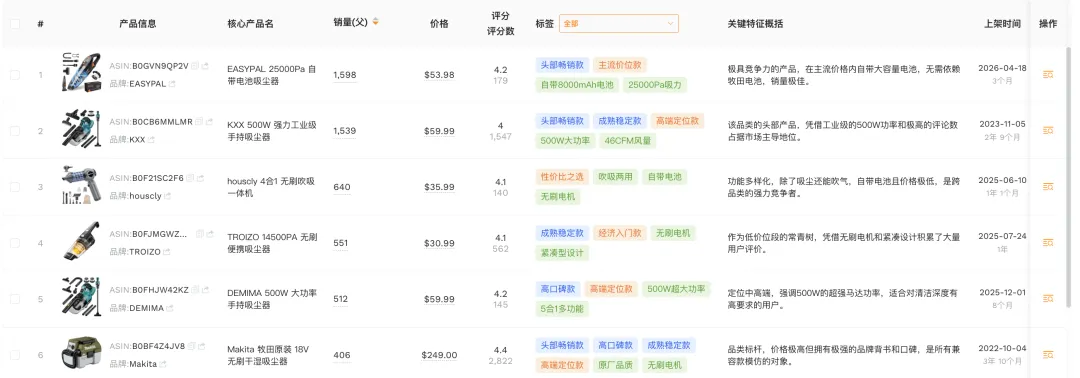Open action icon for Makita row
This screenshot has height=378, width=1080.
(x=1048, y=355)
